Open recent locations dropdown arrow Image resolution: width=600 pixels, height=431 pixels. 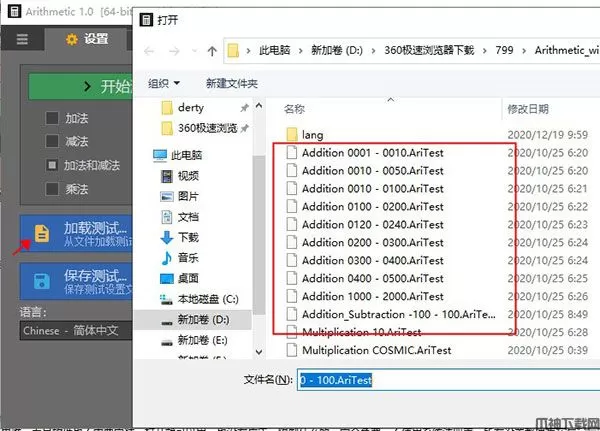(x=194, y=51)
